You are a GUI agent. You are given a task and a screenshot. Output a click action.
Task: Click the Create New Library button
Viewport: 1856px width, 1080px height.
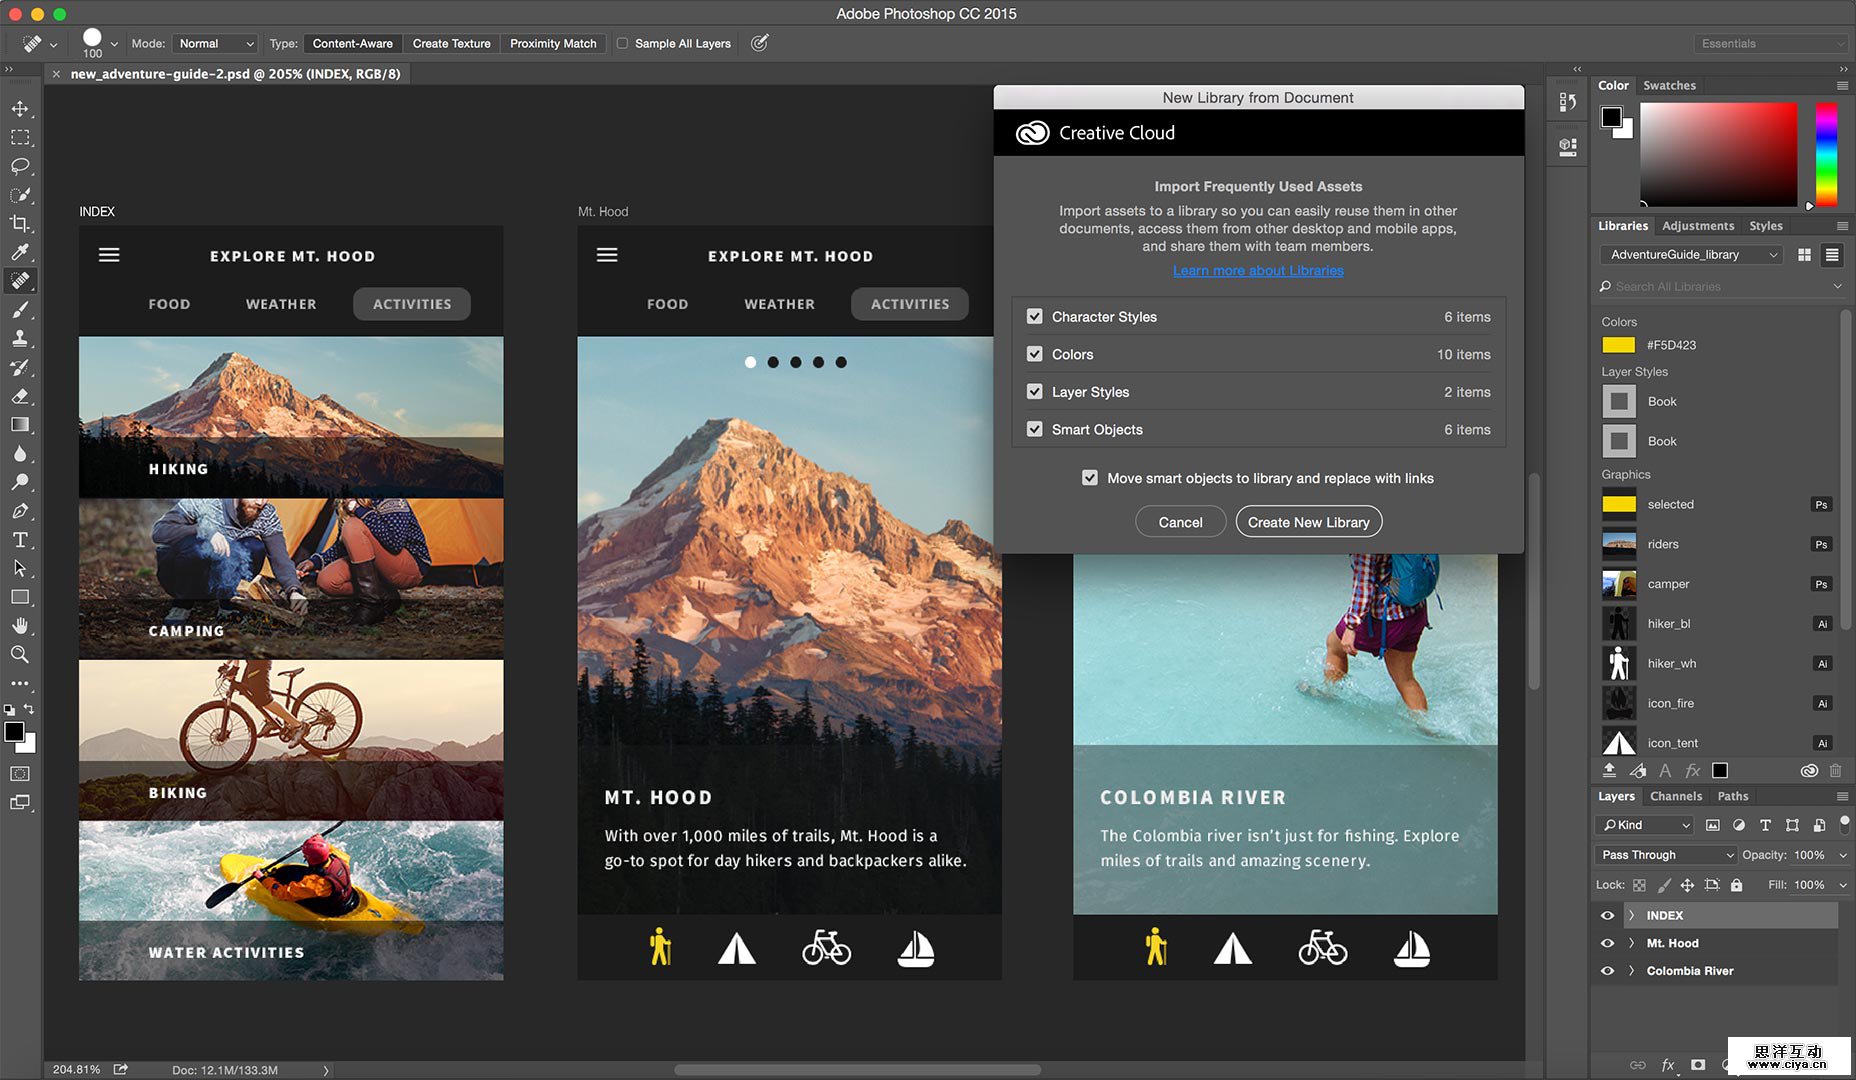tap(1308, 522)
